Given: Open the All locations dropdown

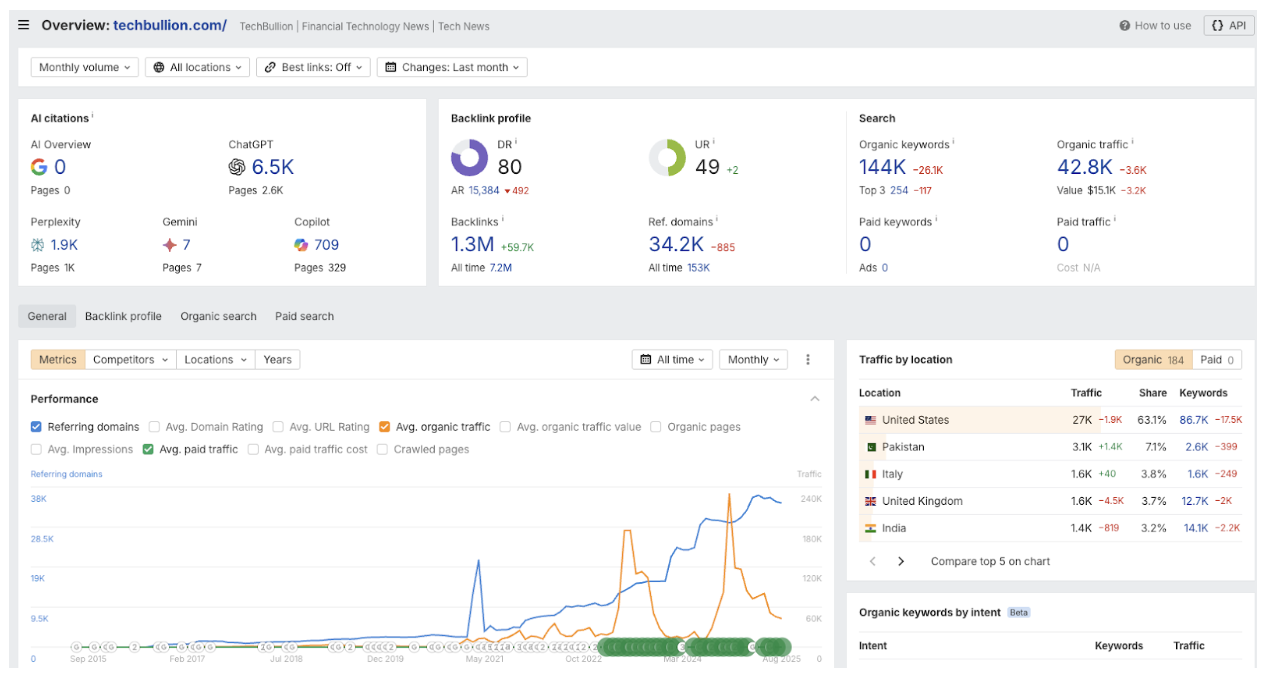Looking at the screenshot, I should (198, 67).
